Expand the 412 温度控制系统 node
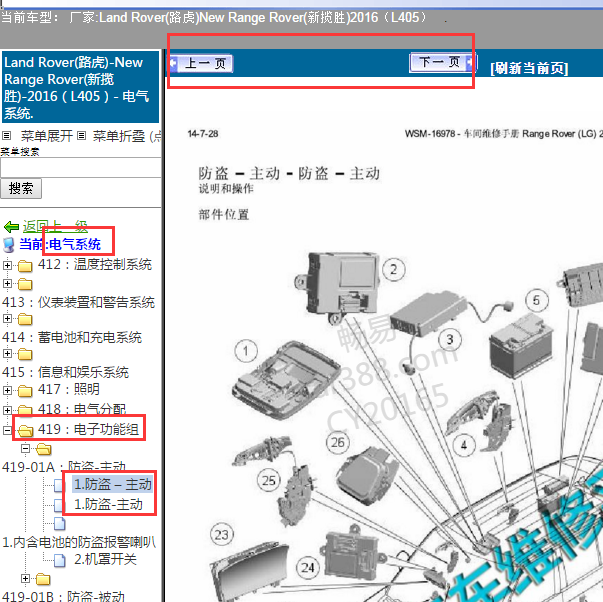 point(7,265)
